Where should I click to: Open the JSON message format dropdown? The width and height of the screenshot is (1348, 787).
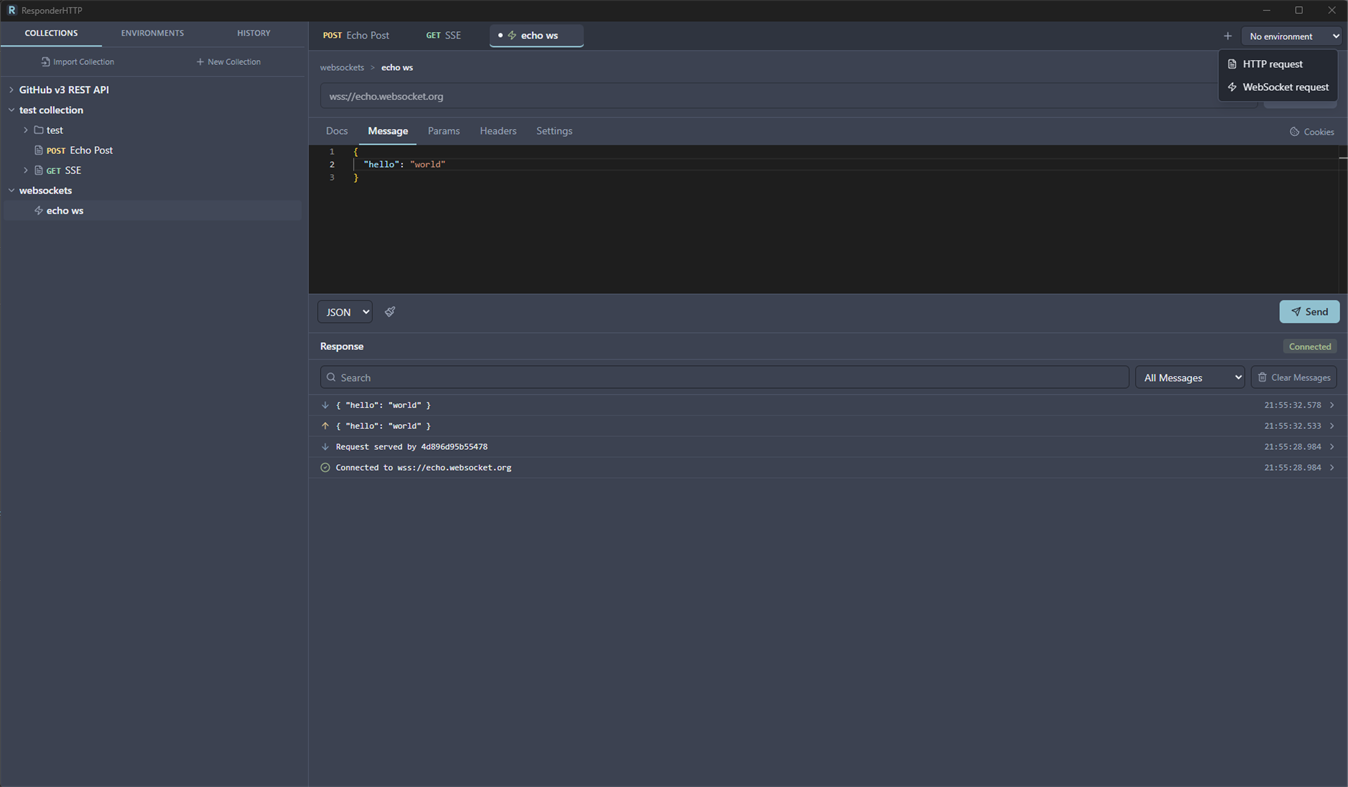pos(345,312)
